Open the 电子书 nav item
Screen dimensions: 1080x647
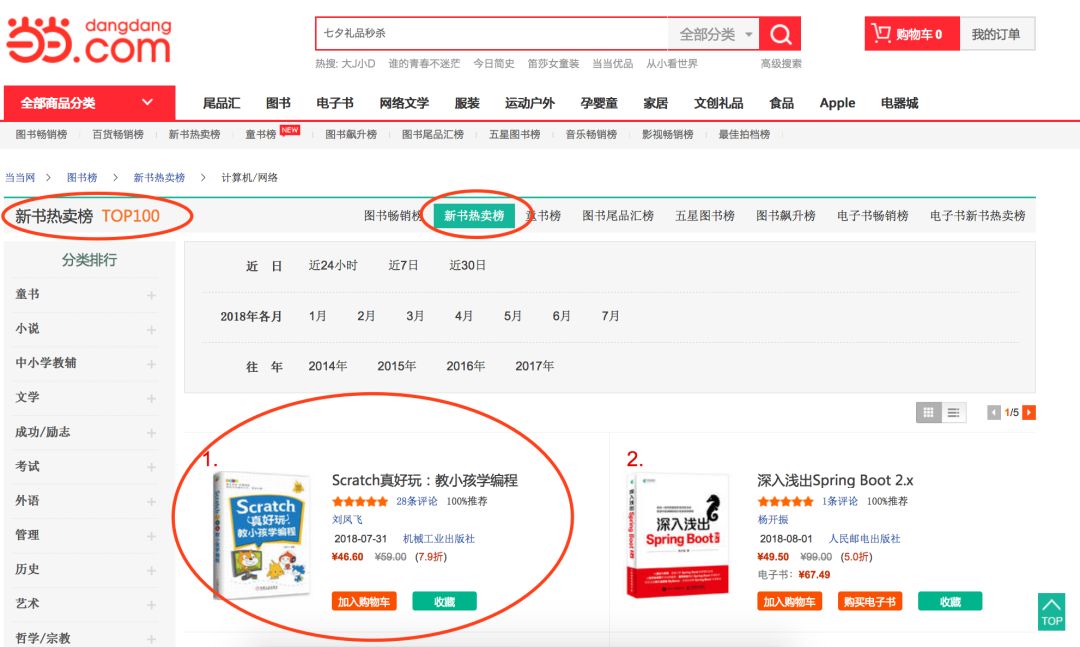coord(335,103)
